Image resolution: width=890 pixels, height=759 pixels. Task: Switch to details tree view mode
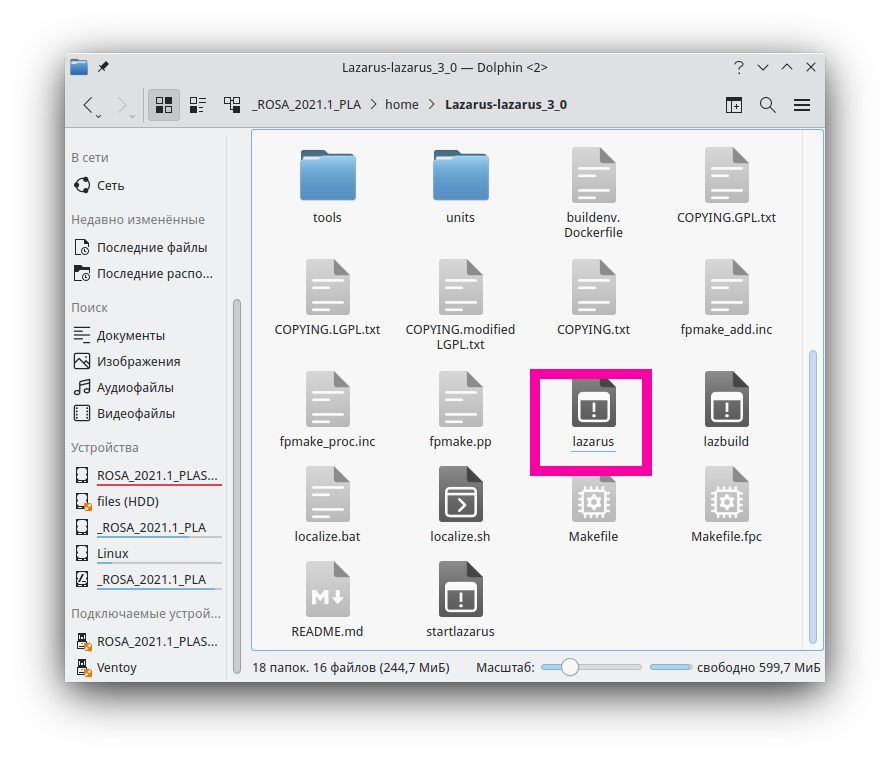click(232, 104)
